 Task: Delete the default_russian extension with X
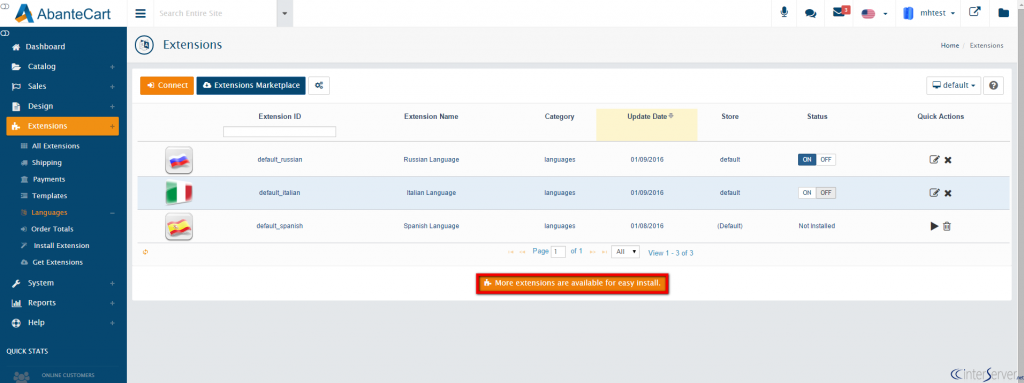948,159
